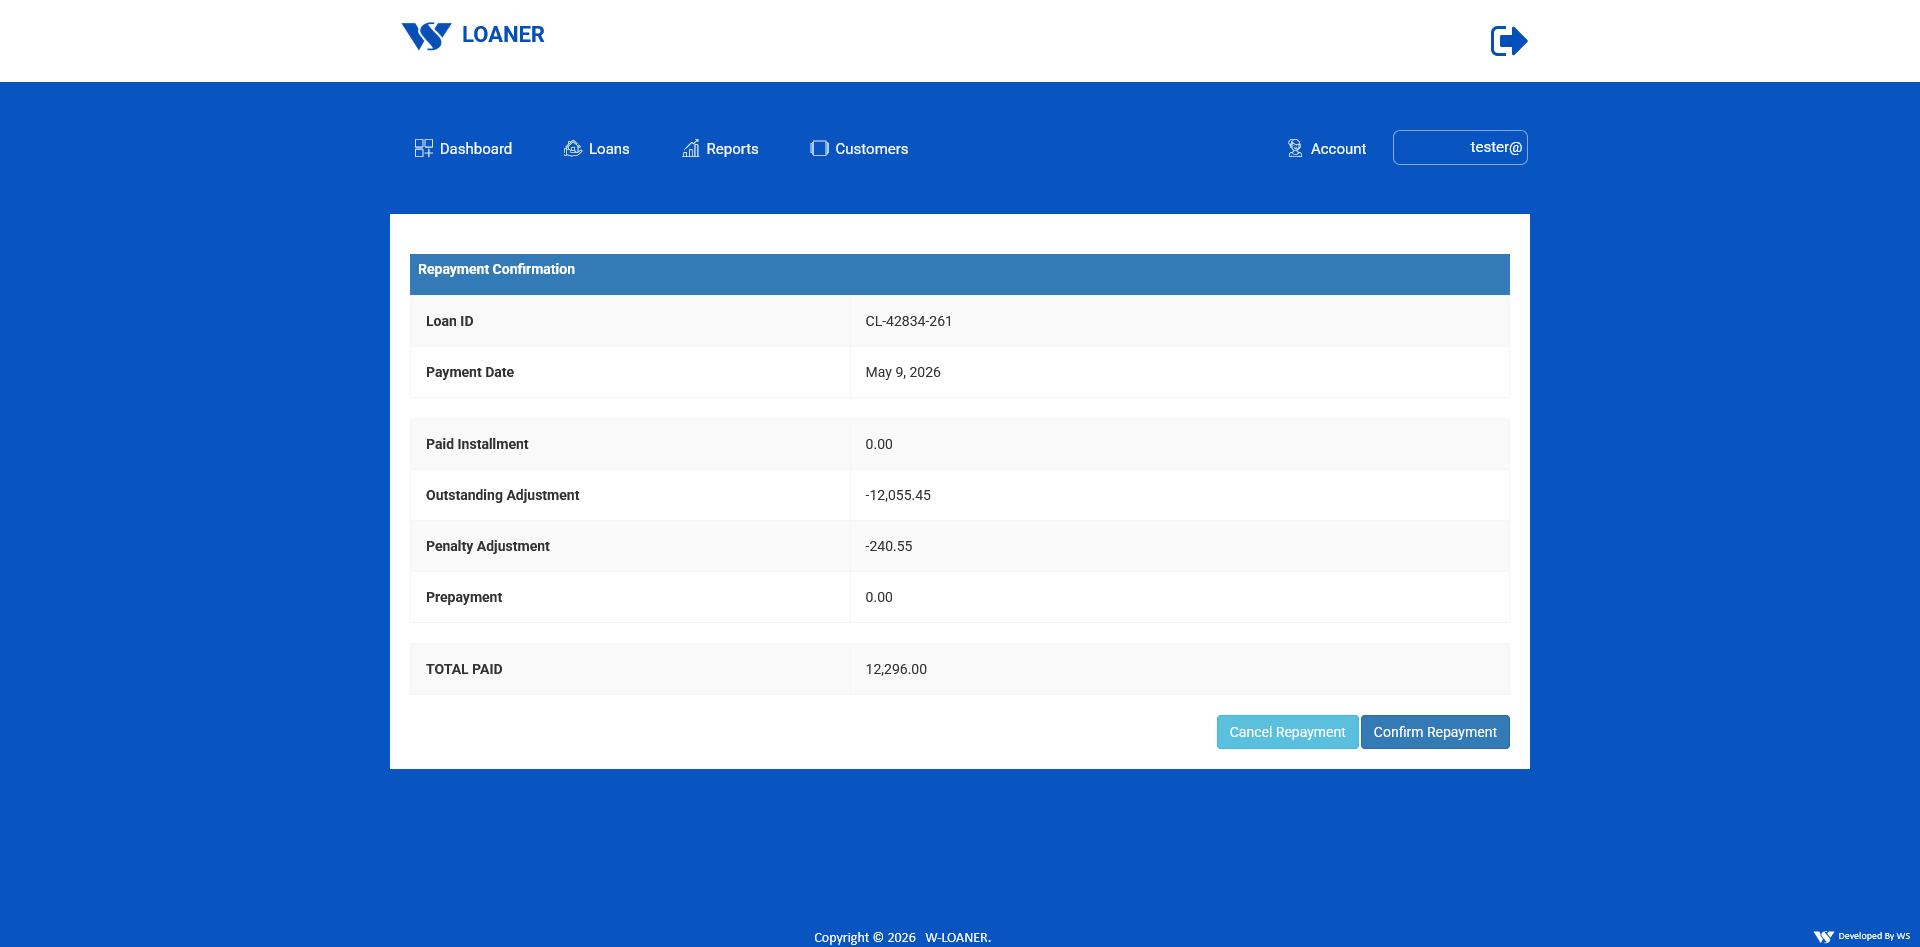
Task: Click the Customers card icon
Action: click(x=819, y=148)
